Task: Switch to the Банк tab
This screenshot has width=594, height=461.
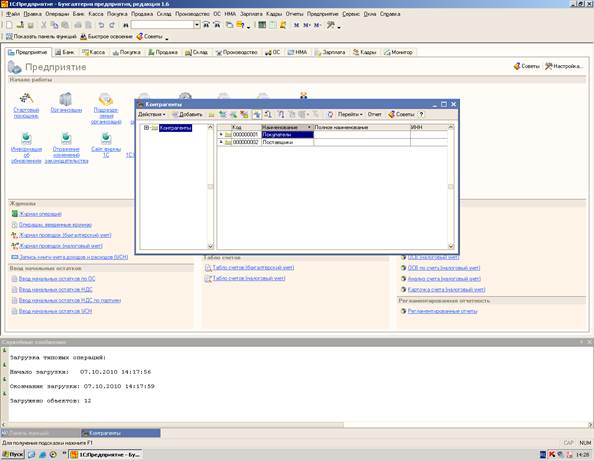Action: click(65, 52)
